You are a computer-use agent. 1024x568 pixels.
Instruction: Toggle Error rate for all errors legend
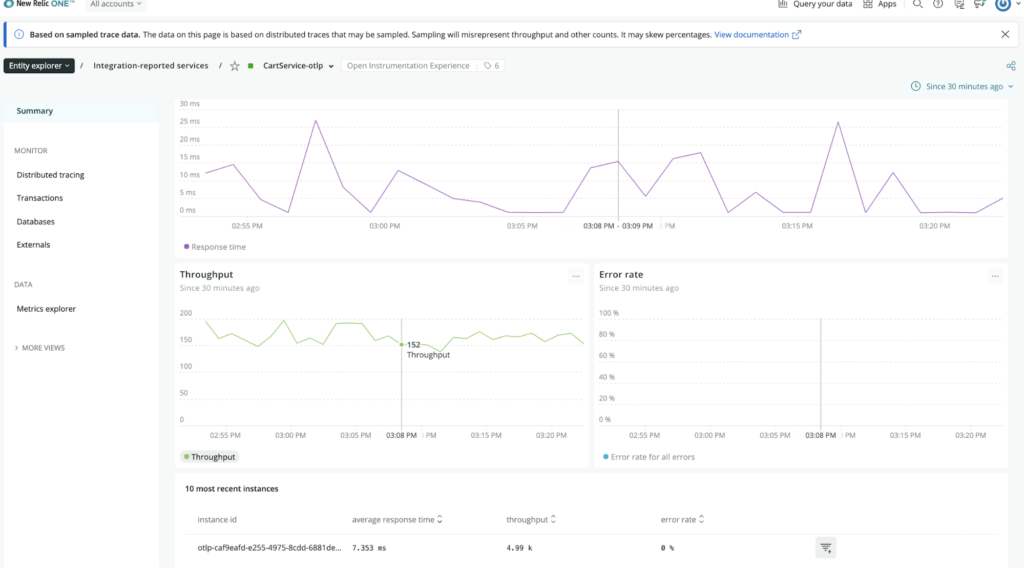point(649,457)
